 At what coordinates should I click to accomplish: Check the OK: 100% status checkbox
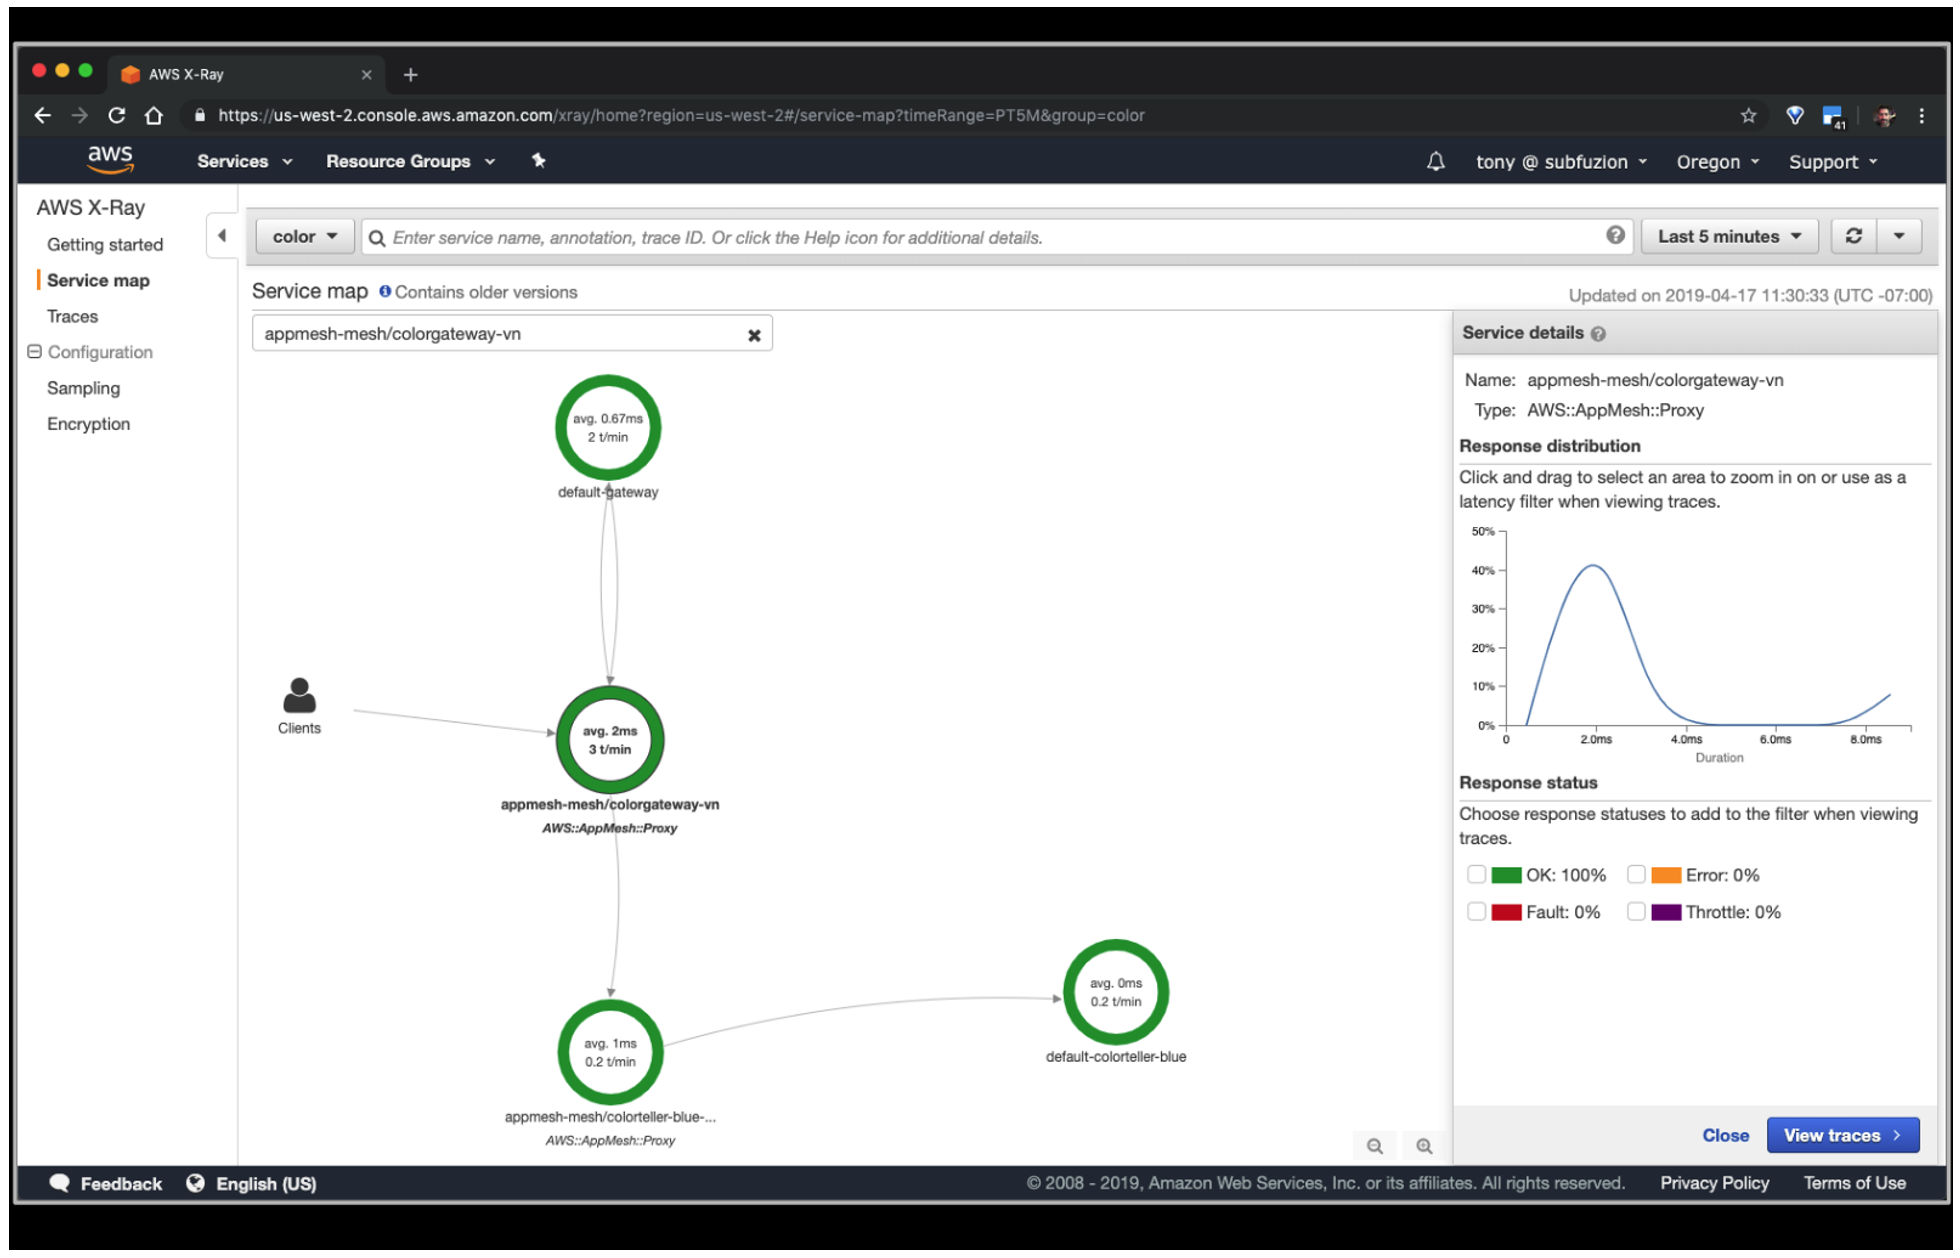tap(1476, 875)
